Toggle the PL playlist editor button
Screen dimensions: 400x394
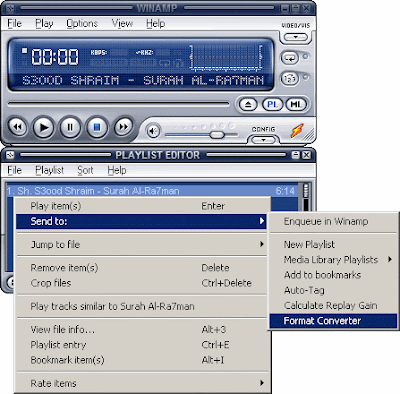272,105
